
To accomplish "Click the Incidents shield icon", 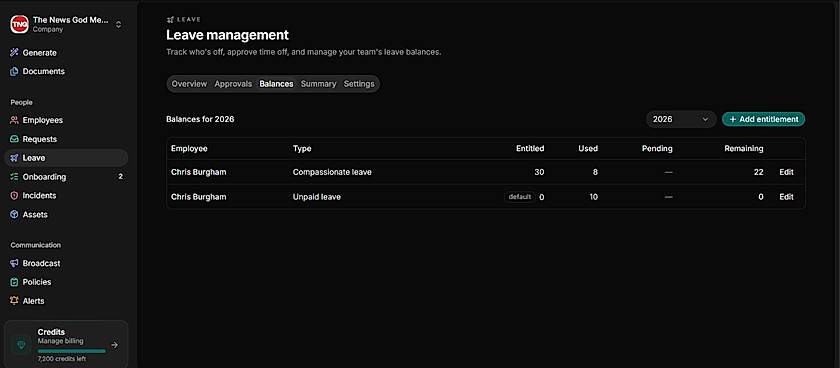I will (14, 196).
